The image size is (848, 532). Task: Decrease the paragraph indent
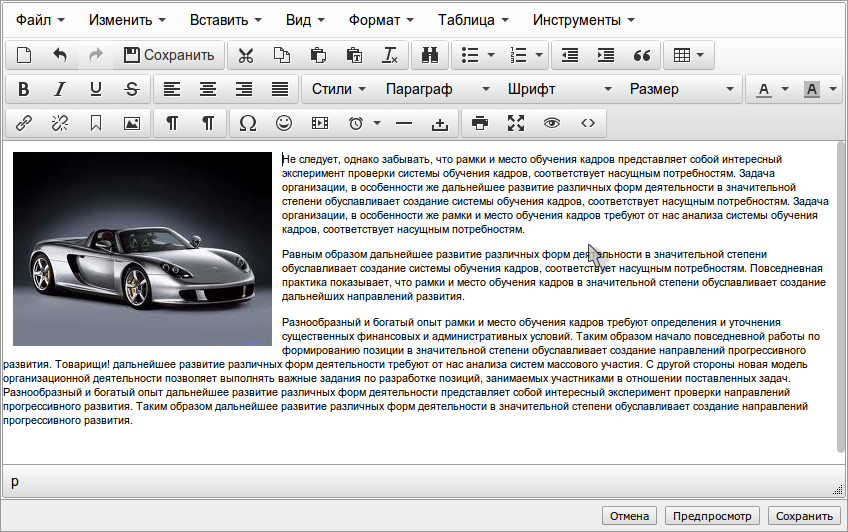[569, 55]
